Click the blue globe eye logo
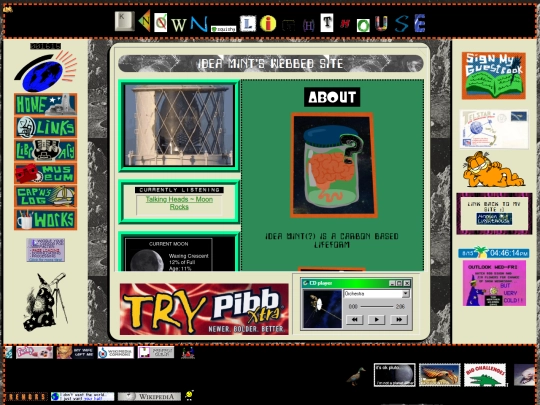The width and height of the screenshot is (540, 405). pyautogui.click(x=45, y=71)
